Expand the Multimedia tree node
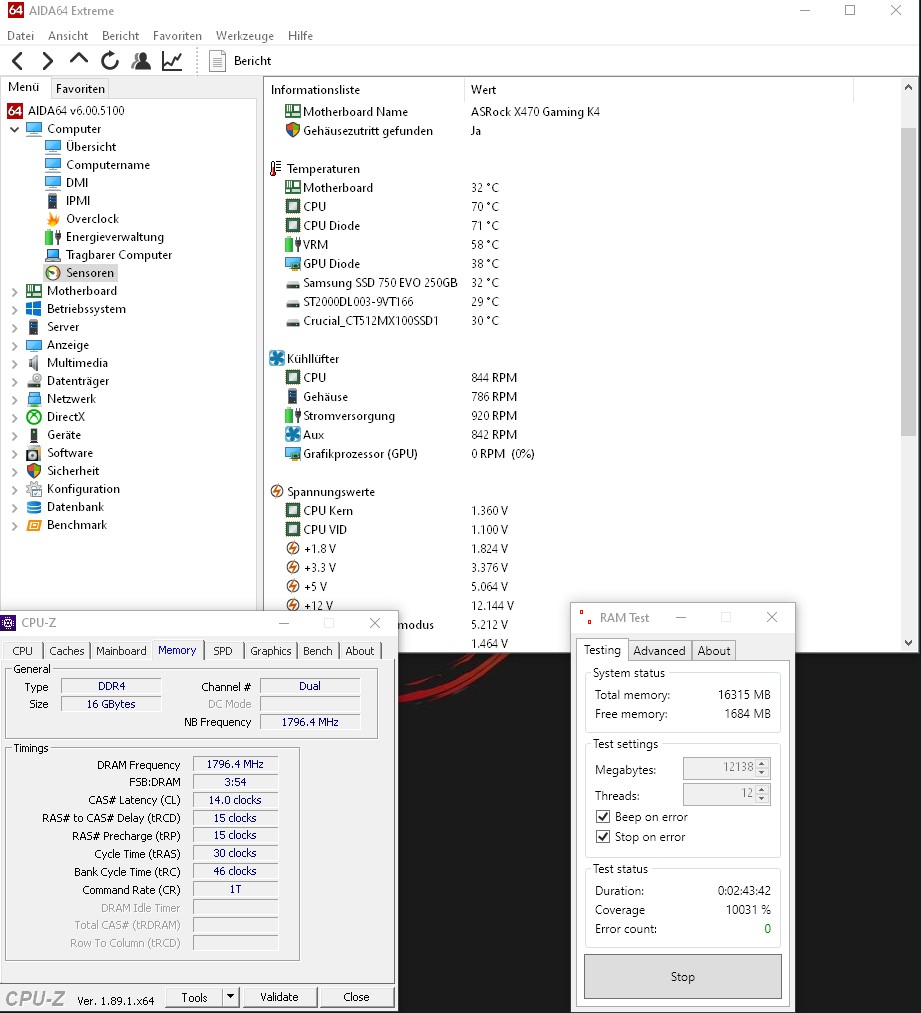The height and width of the screenshot is (1013, 921). (14, 363)
